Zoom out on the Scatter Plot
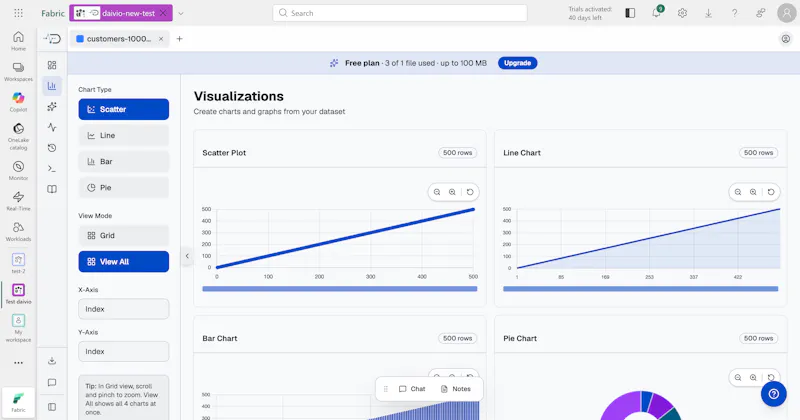 pyautogui.click(x=437, y=192)
